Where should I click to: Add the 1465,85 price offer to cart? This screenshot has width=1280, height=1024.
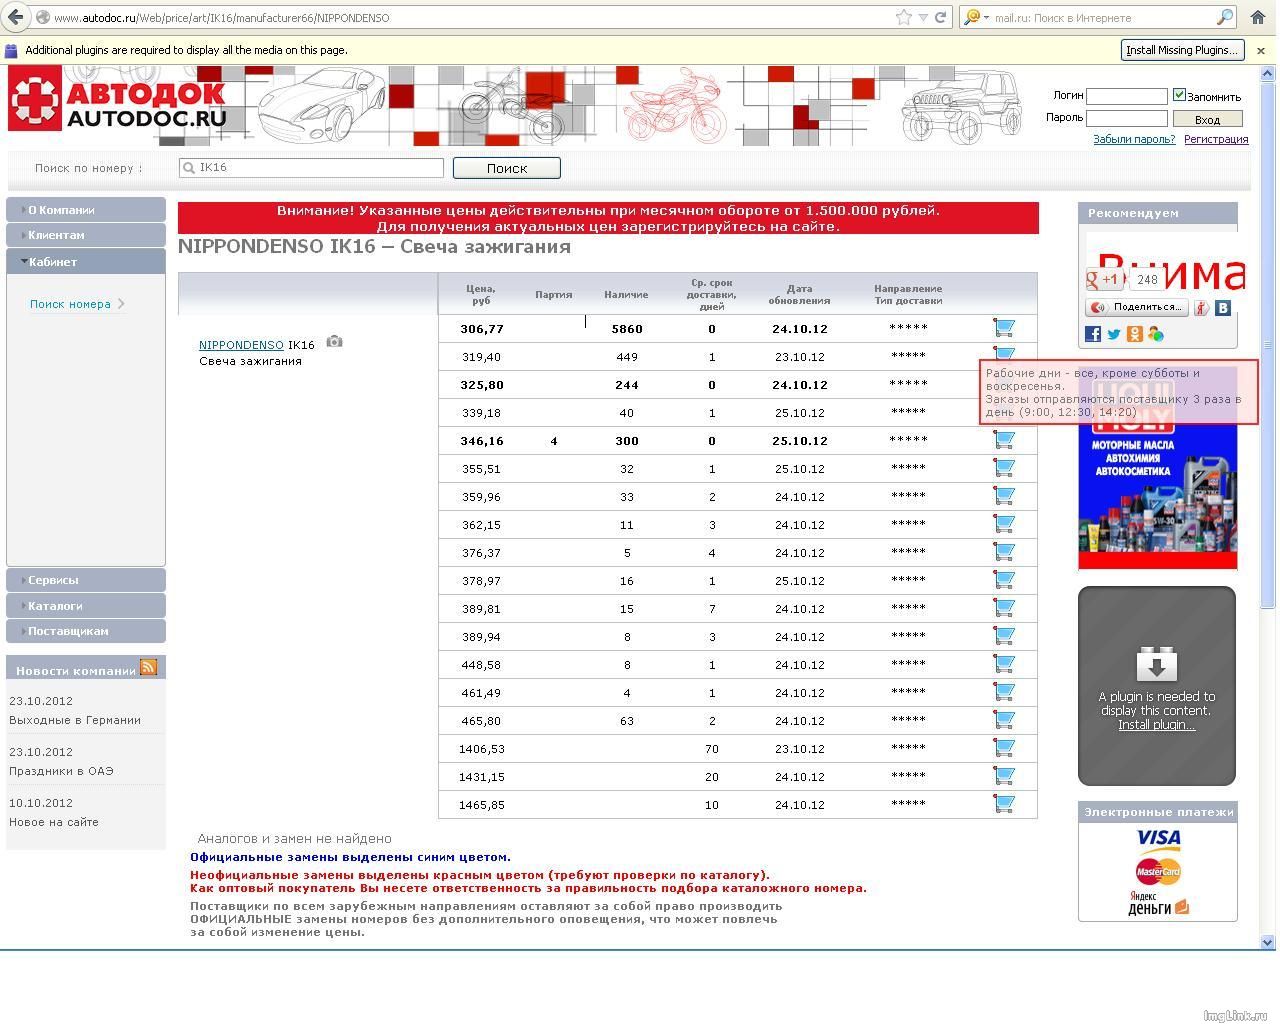tap(1004, 804)
